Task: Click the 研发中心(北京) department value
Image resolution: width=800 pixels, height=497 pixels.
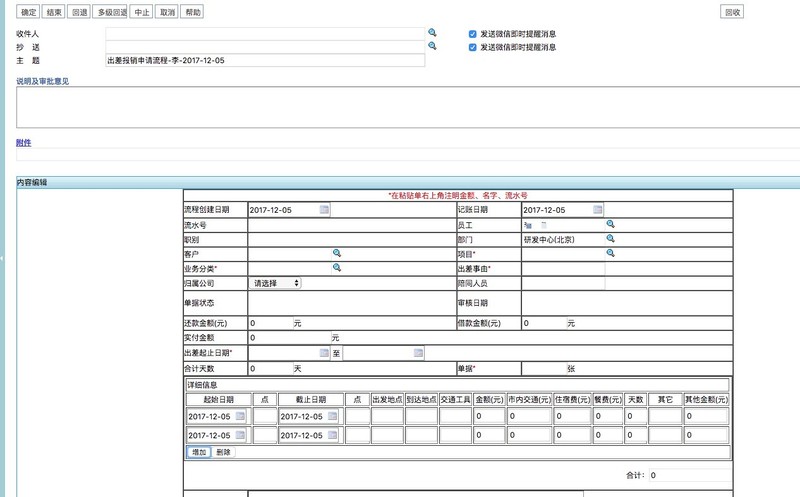Action: (549, 239)
